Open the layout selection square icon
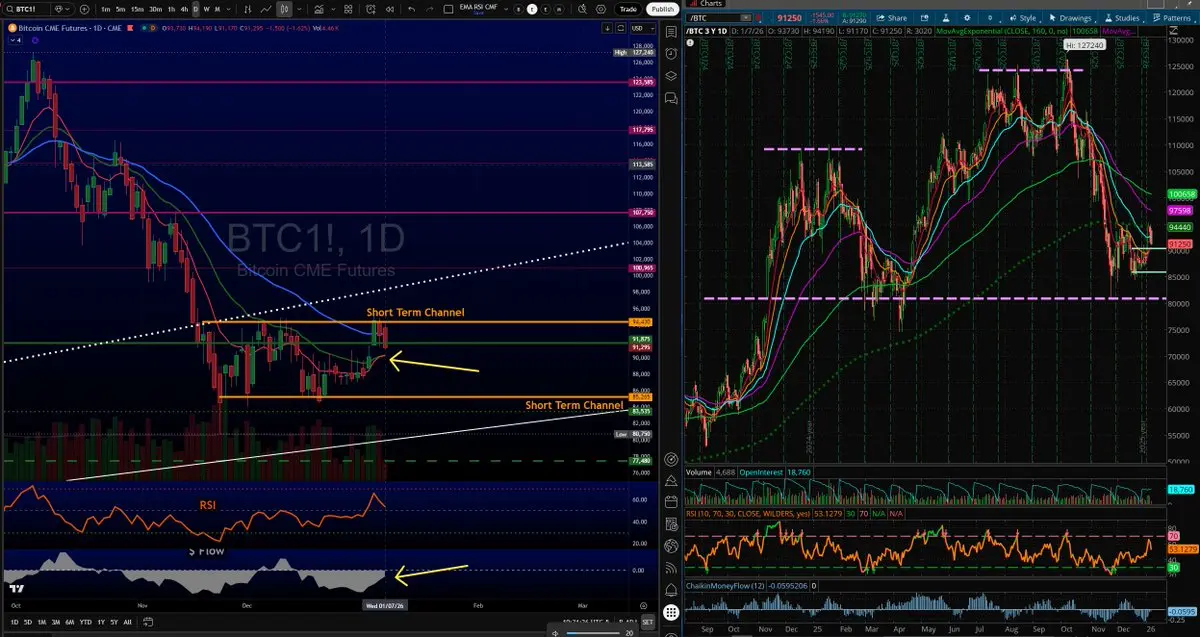Image resolution: width=1200 pixels, height=637 pixels. click(448, 9)
